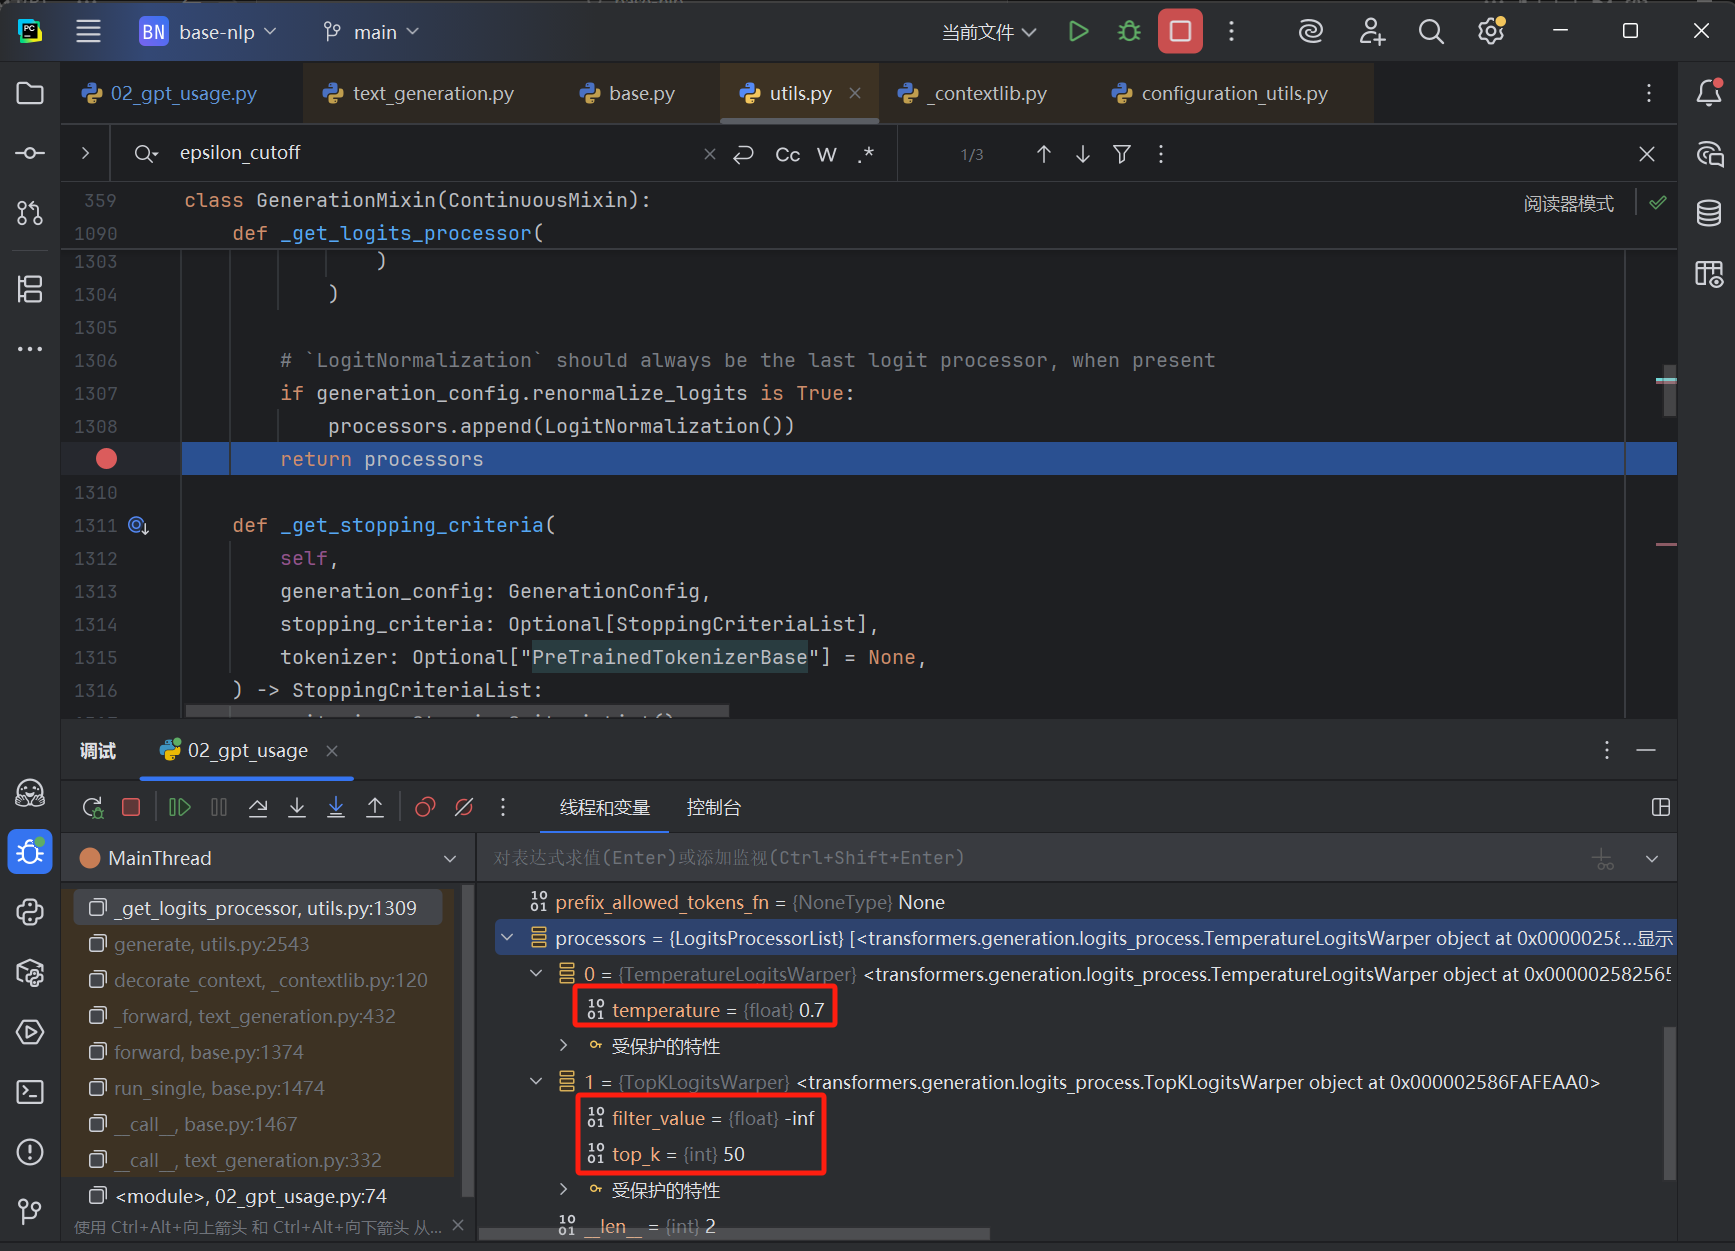The image size is (1735, 1251).
Task: Collapse the processors variable node
Action: pyautogui.click(x=508, y=938)
